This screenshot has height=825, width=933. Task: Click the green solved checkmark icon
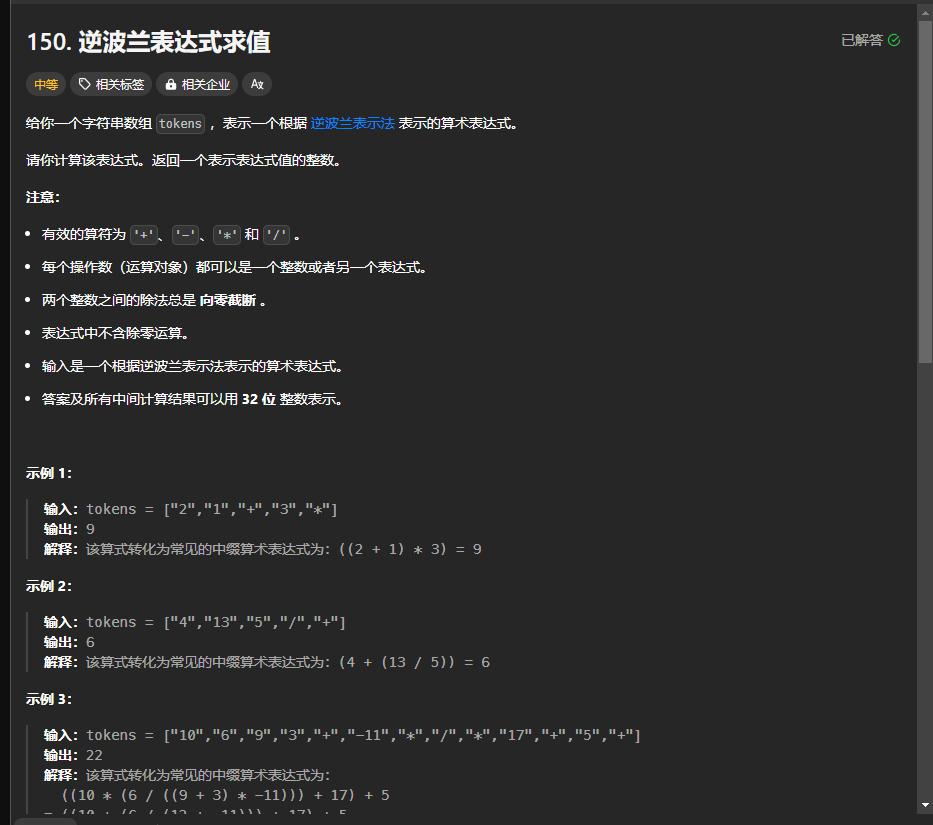click(894, 40)
